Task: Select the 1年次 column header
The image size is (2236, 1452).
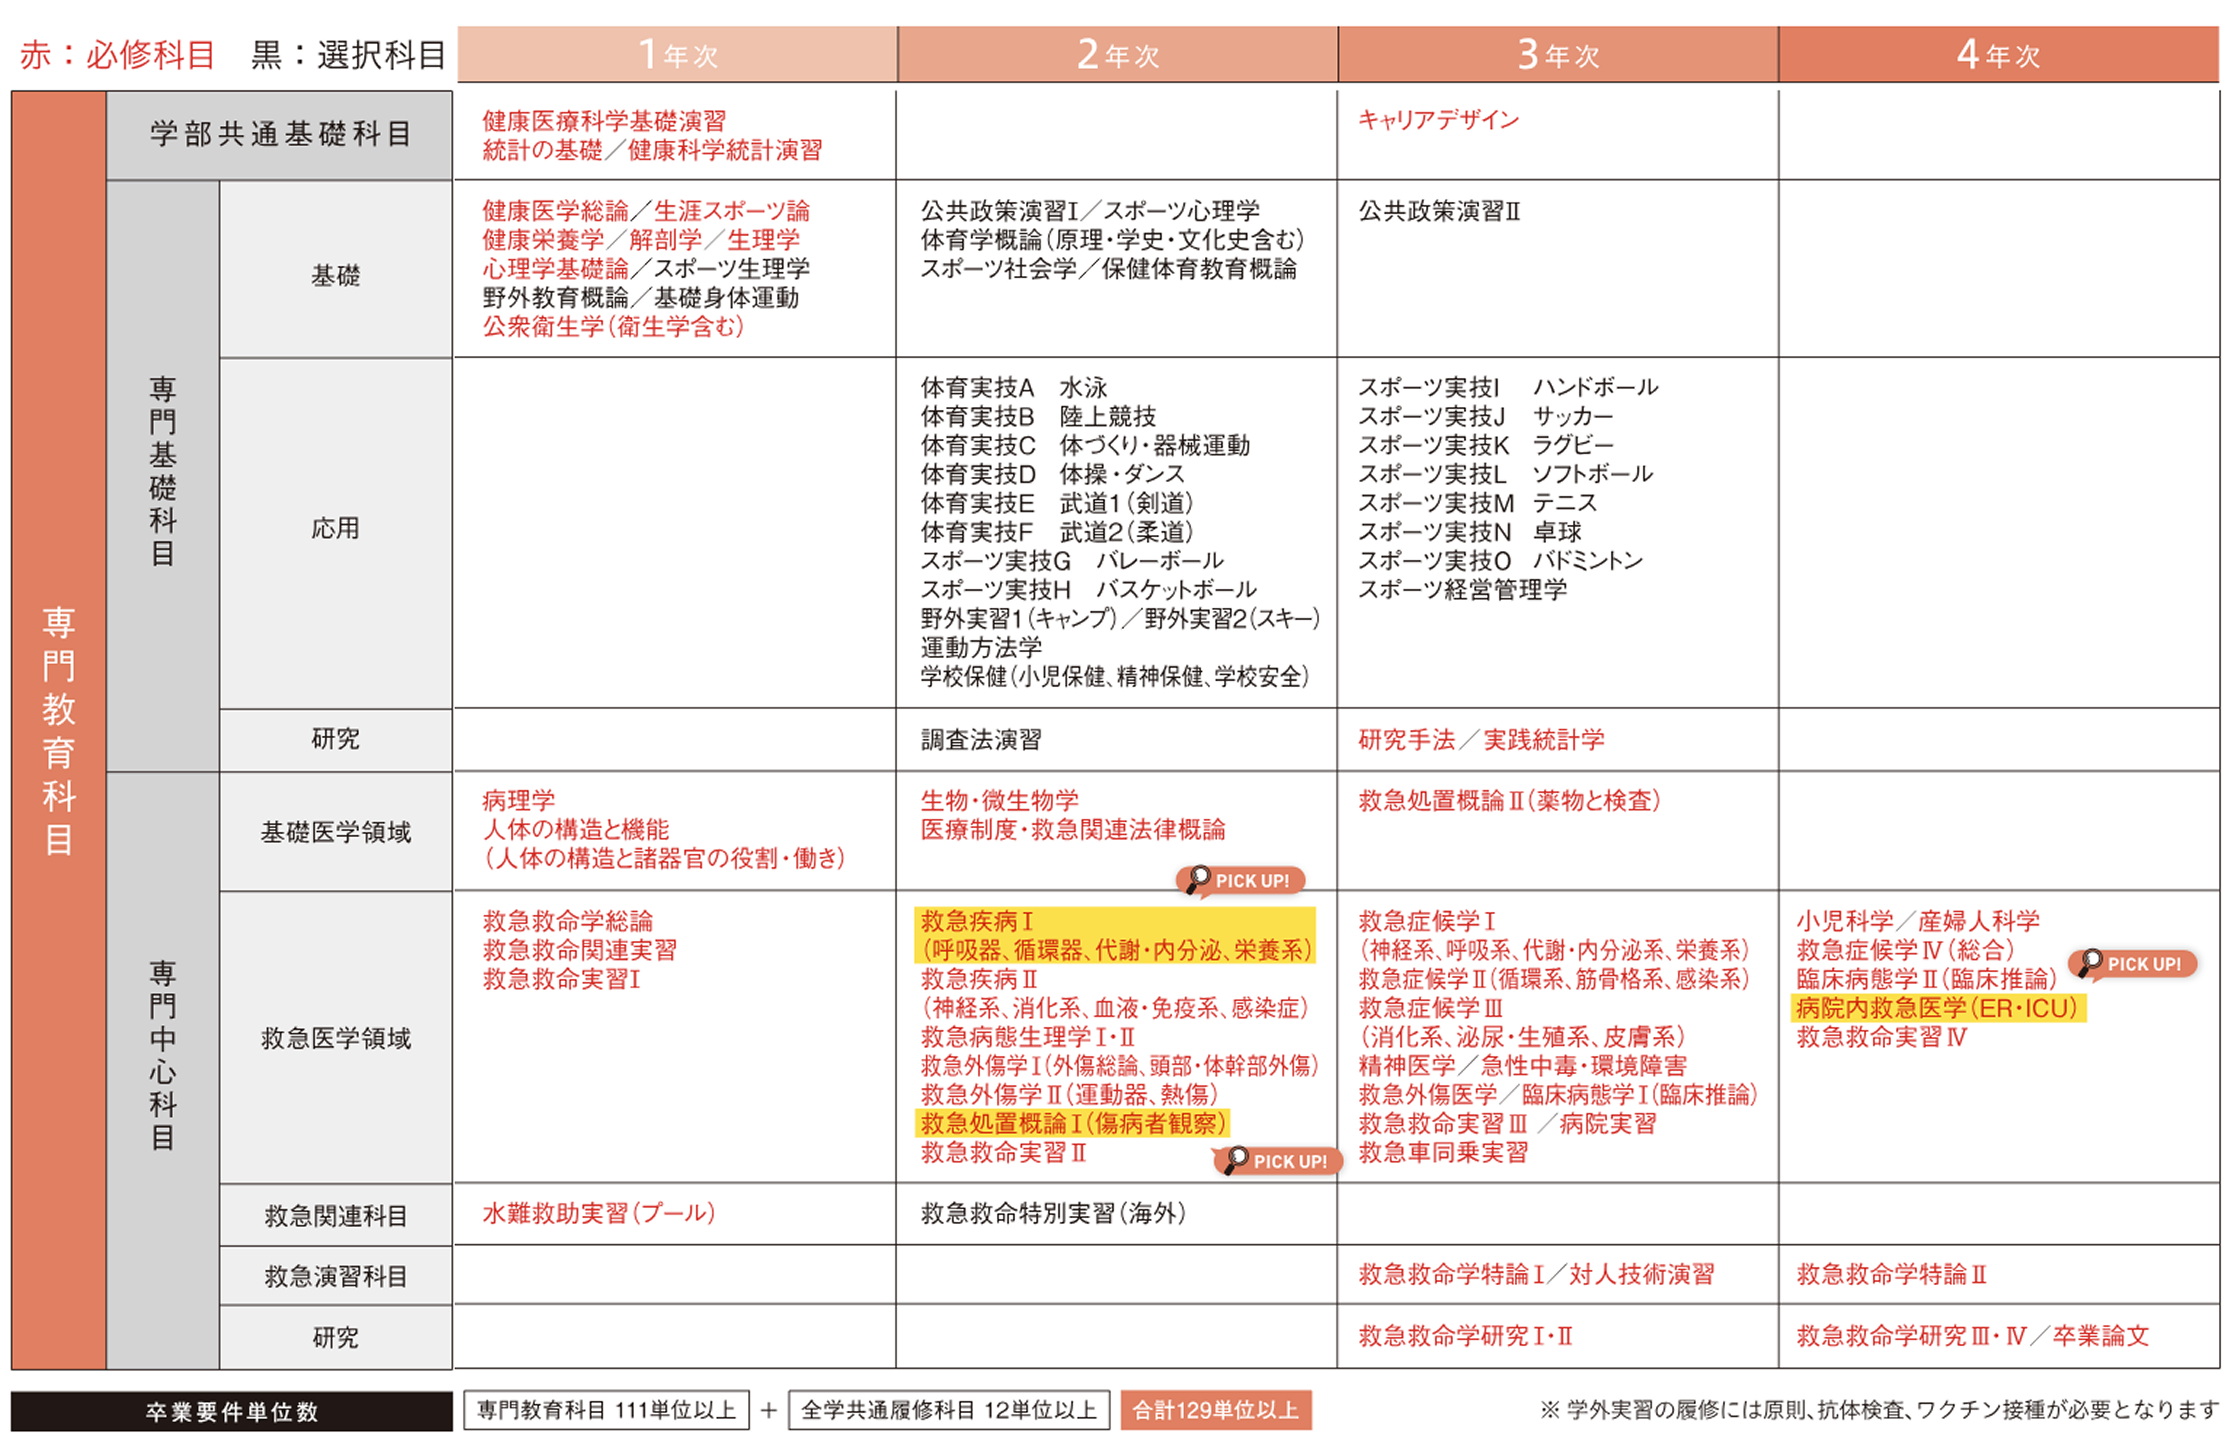Action: coord(677,55)
